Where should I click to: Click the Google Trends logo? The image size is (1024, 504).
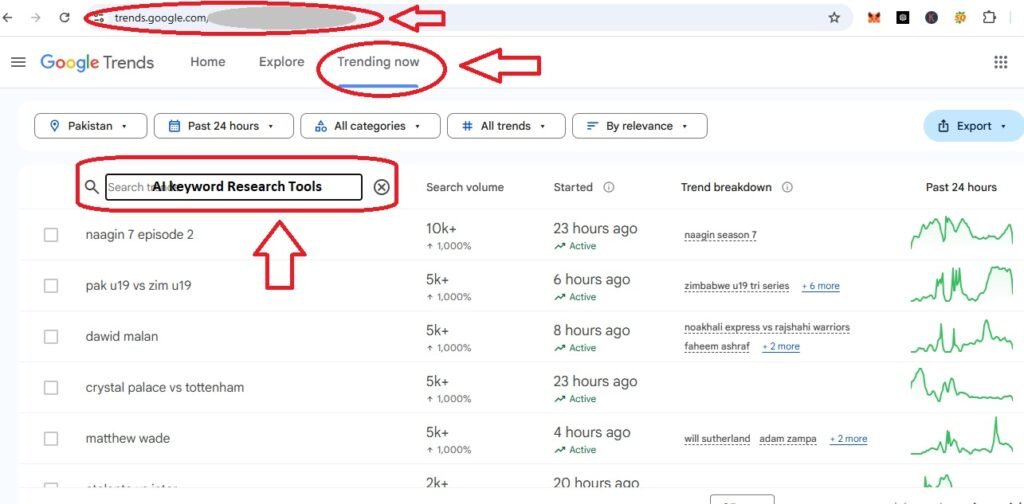[97, 63]
